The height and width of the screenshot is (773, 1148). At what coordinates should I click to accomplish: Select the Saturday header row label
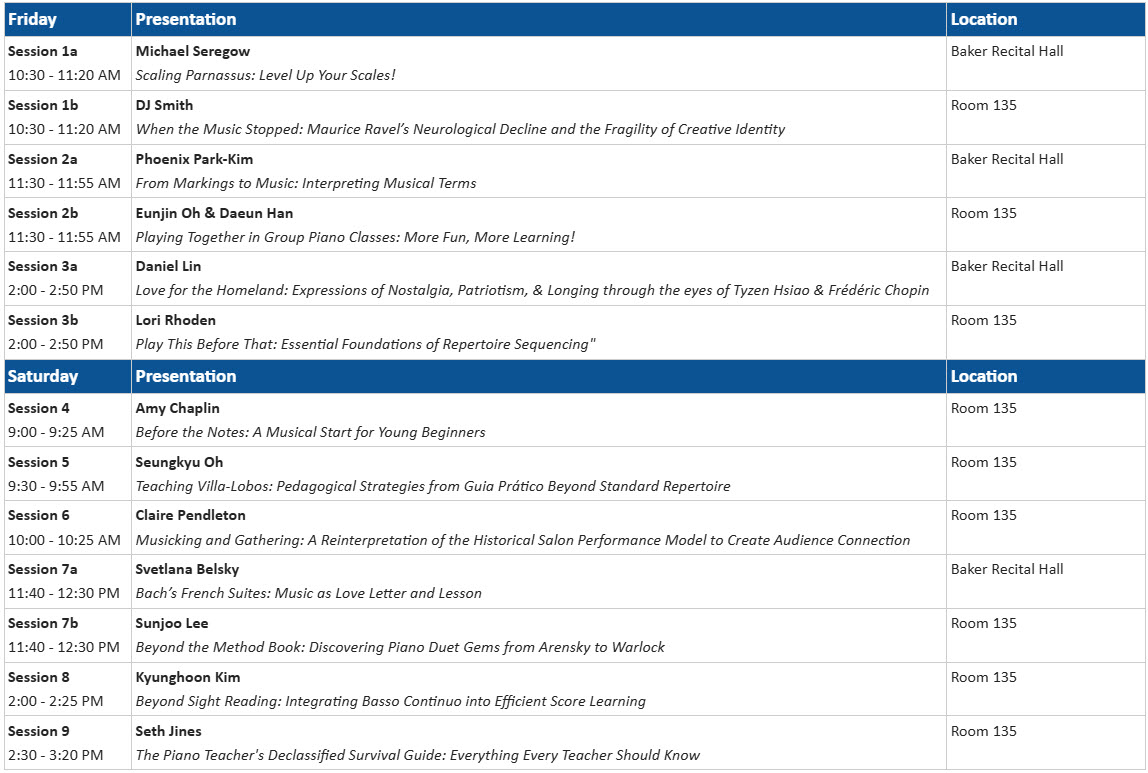(x=42, y=376)
